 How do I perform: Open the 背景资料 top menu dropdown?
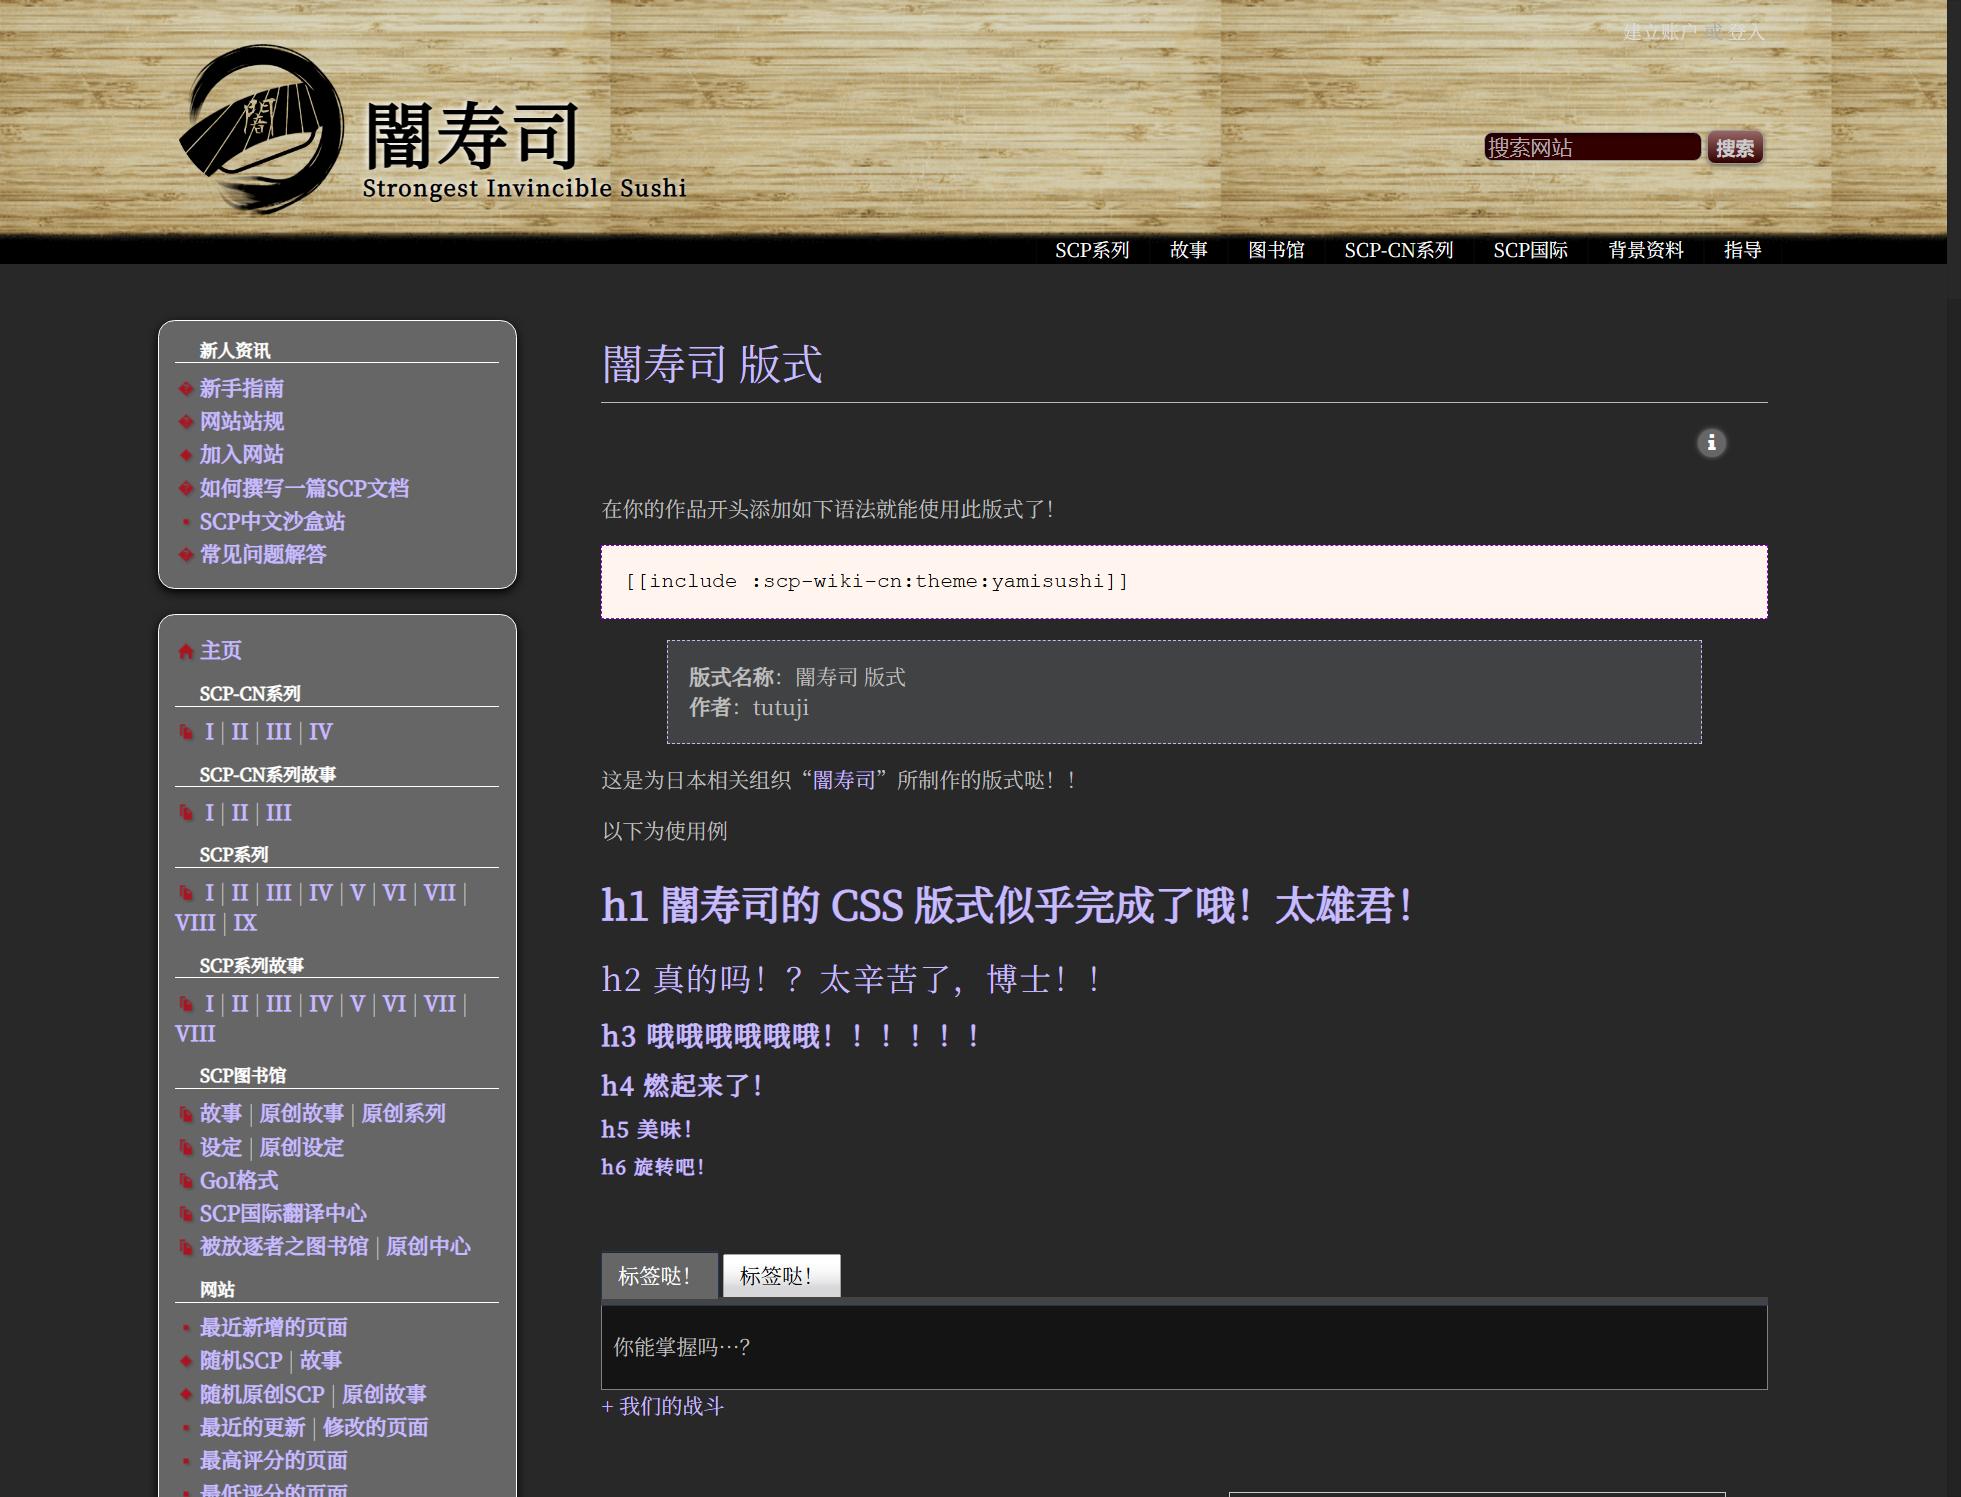(x=1645, y=250)
